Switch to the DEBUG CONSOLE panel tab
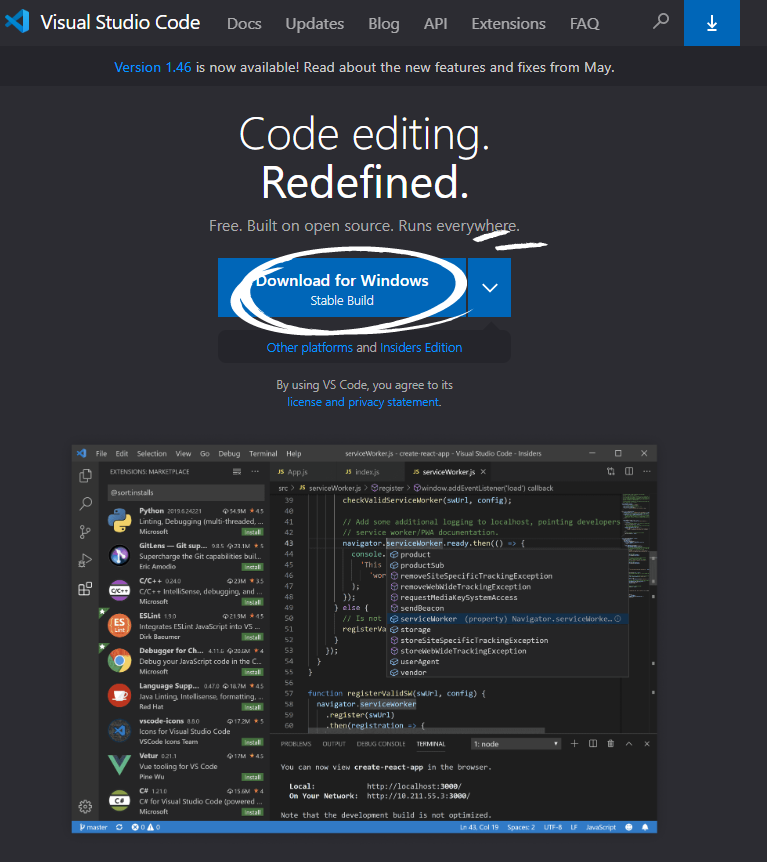Screen dimensions: 767x862 tap(380, 744)
